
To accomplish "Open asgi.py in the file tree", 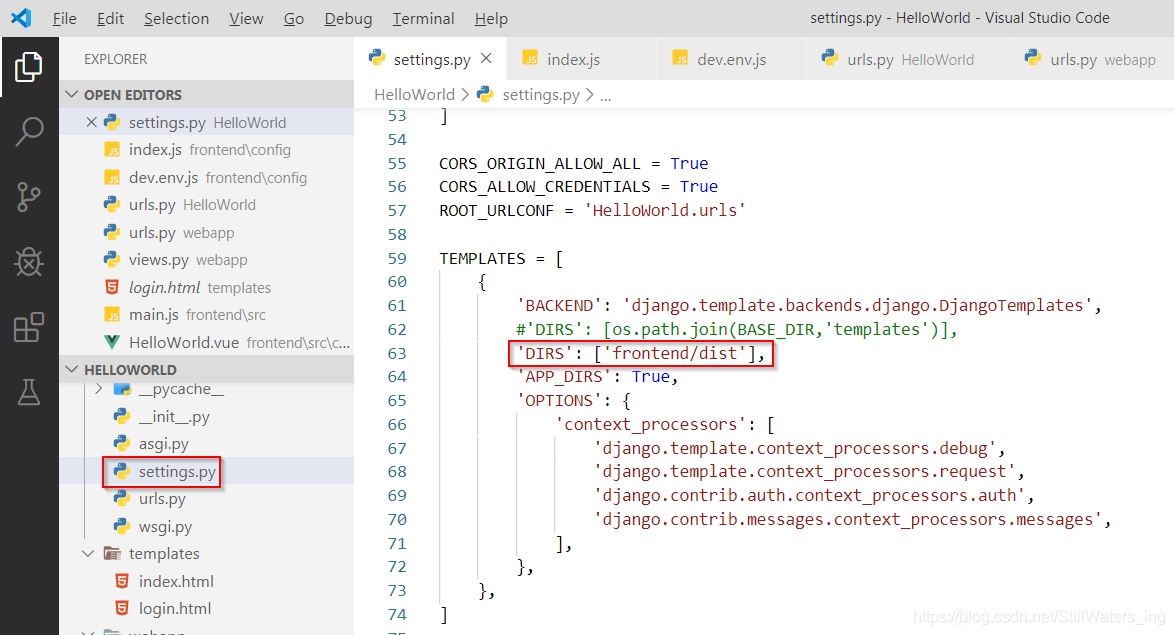I will point(207,444).
